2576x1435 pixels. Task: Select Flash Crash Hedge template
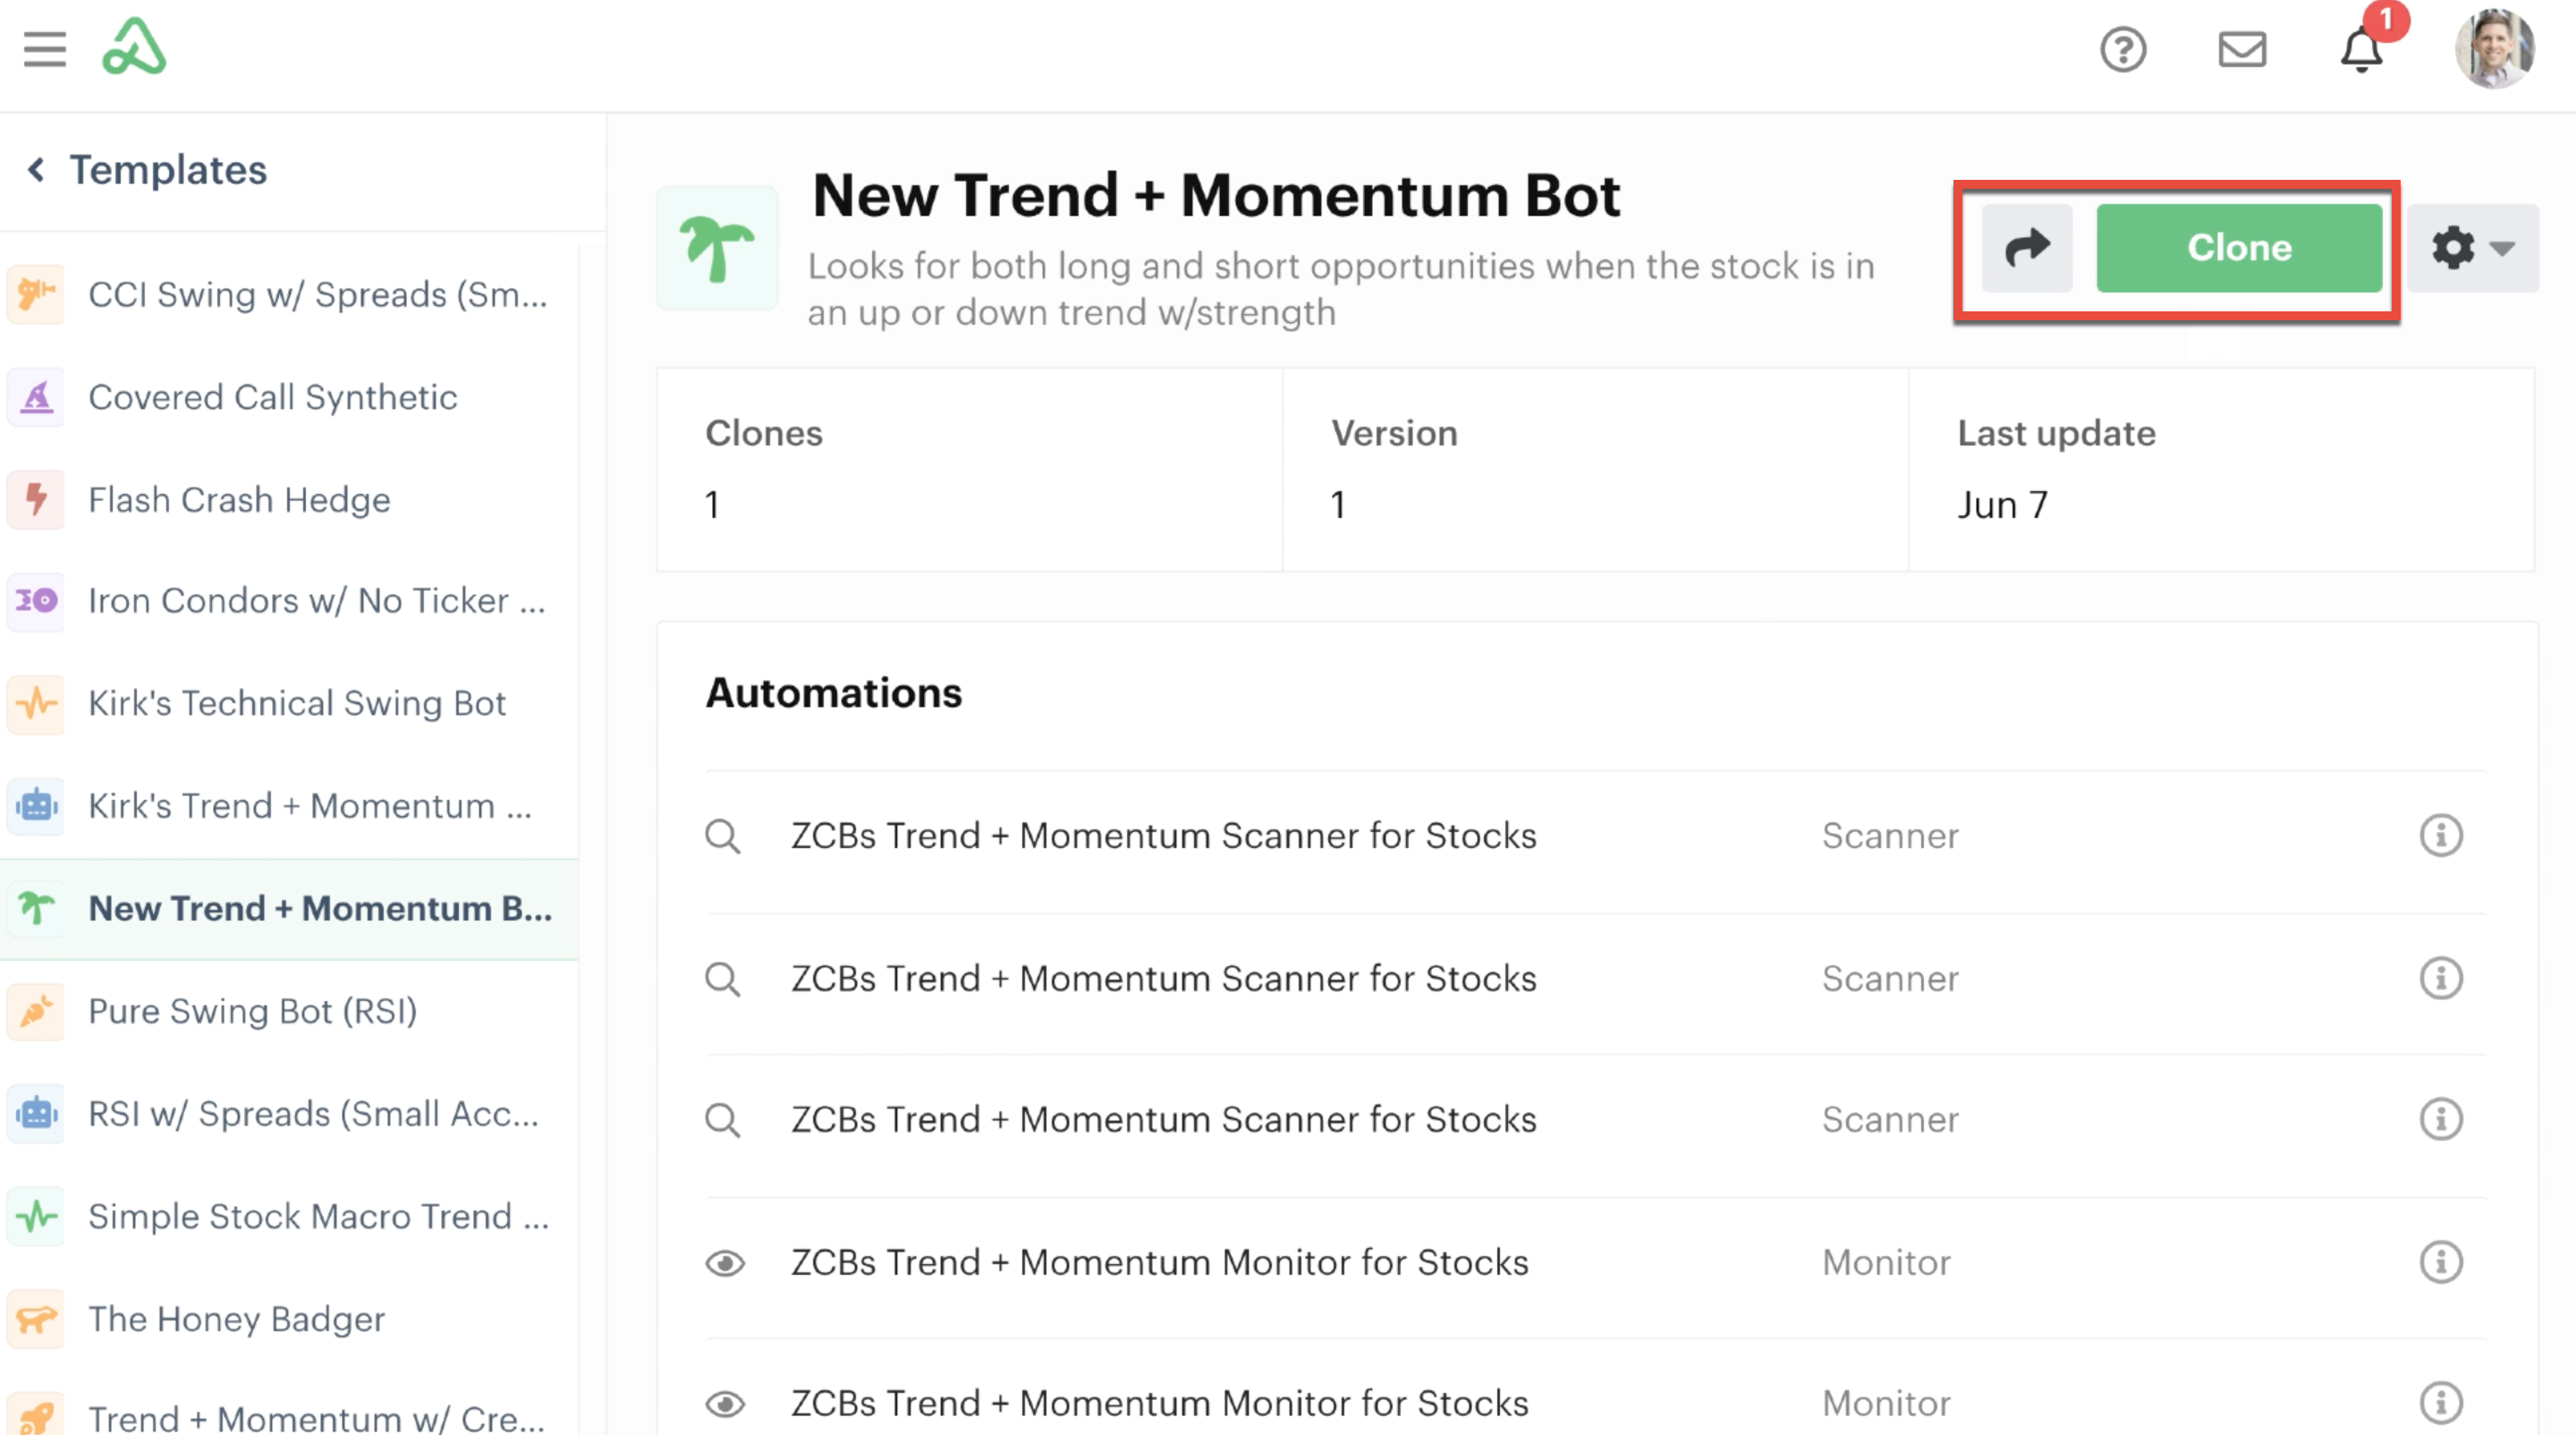[x=239, y=499]
